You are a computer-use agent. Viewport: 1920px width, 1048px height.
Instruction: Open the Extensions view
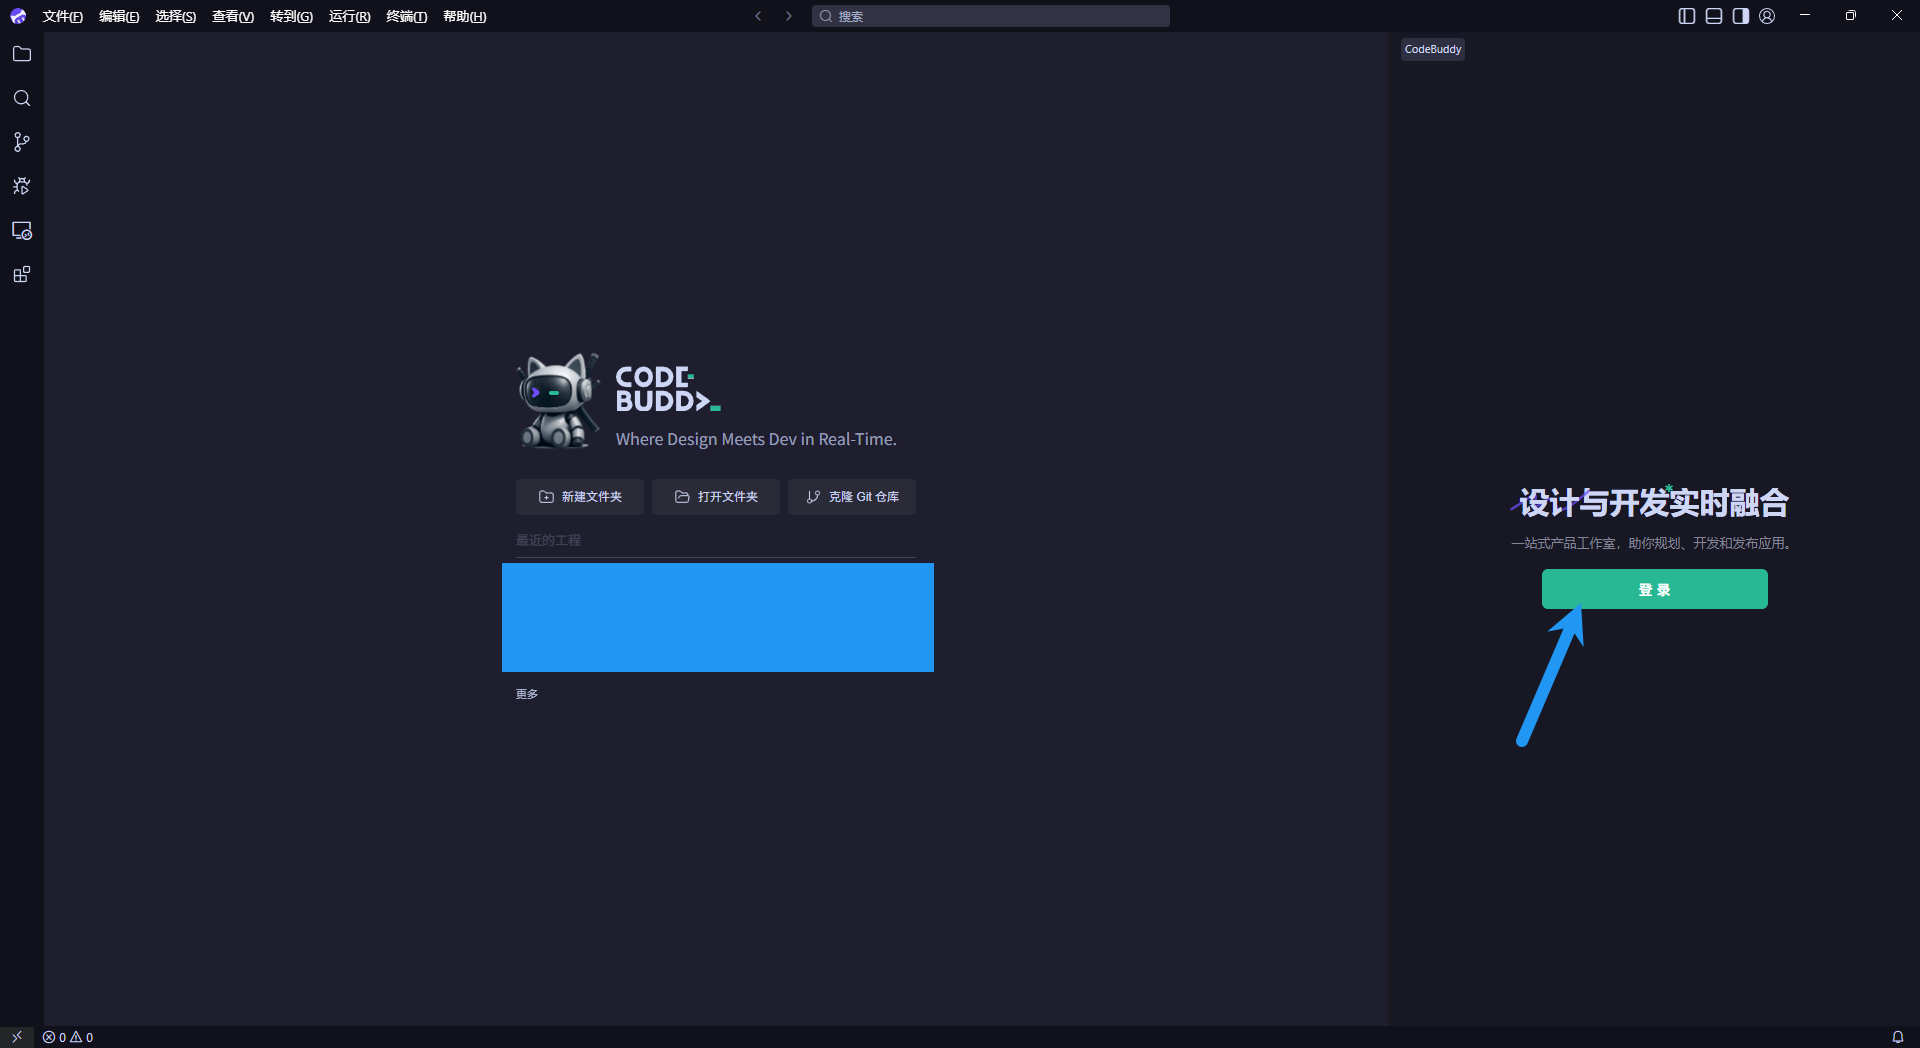[x=22, y=275]
